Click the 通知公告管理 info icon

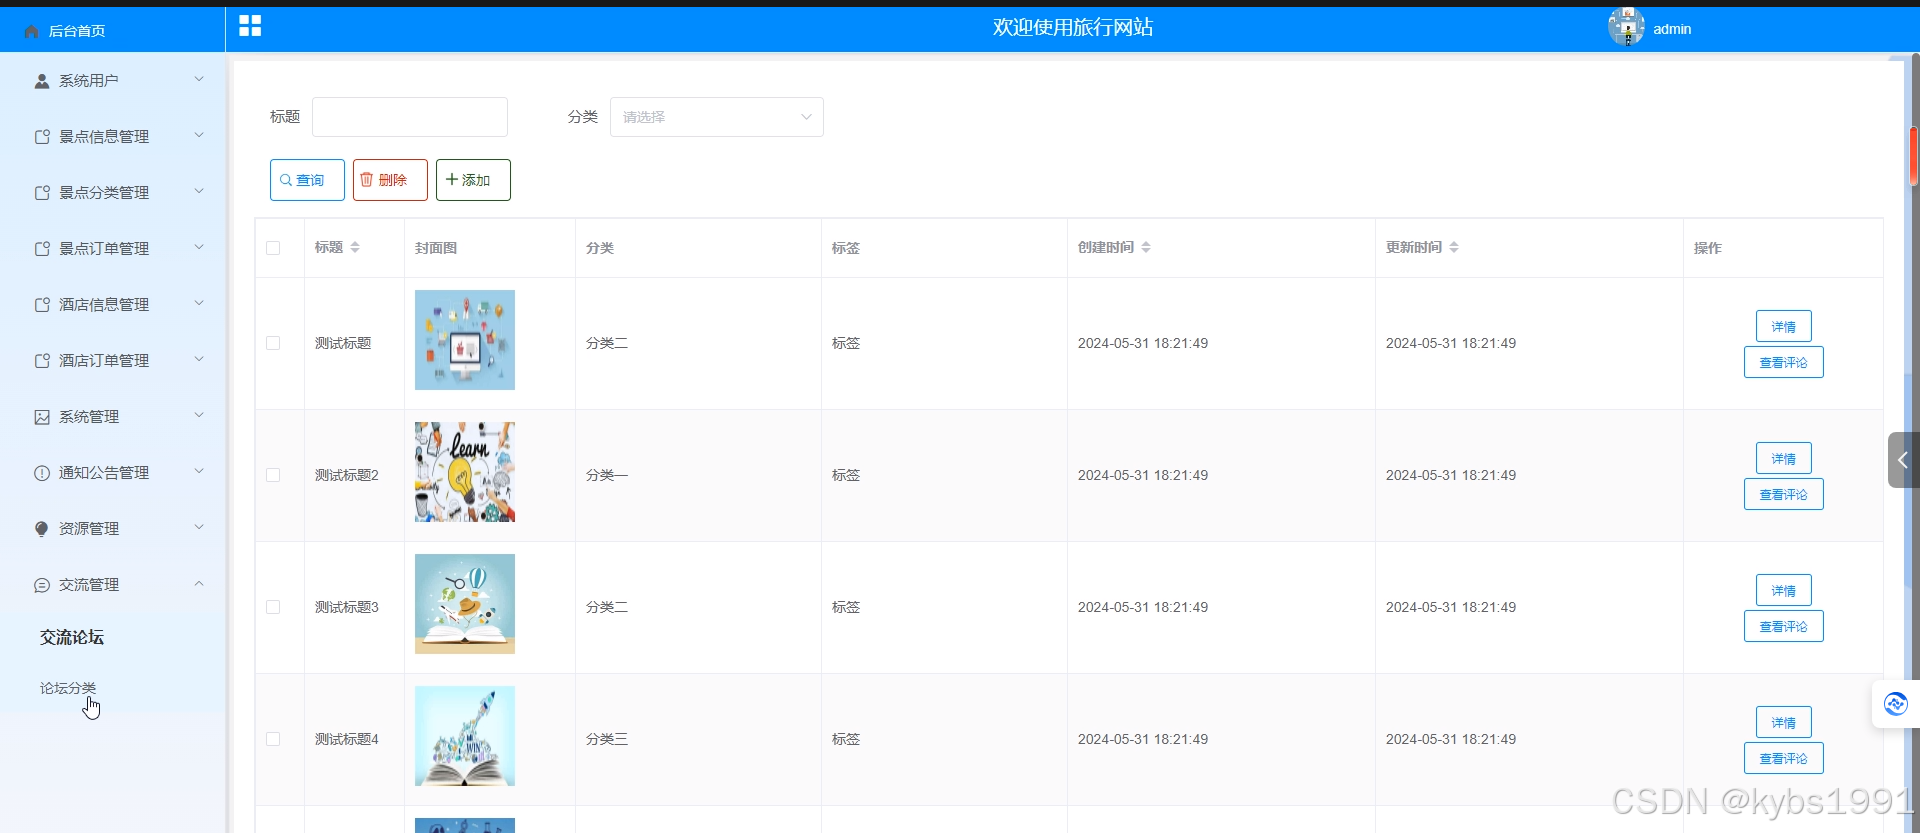pyautogui.click(x=42, y=473)
